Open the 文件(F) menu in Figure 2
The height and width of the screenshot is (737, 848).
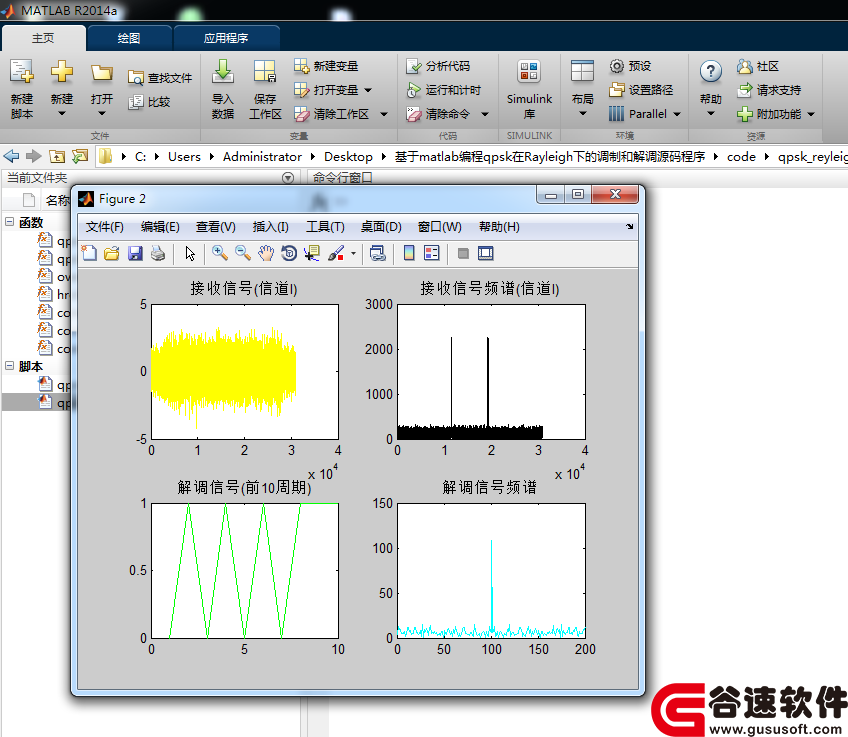(104, 227)
